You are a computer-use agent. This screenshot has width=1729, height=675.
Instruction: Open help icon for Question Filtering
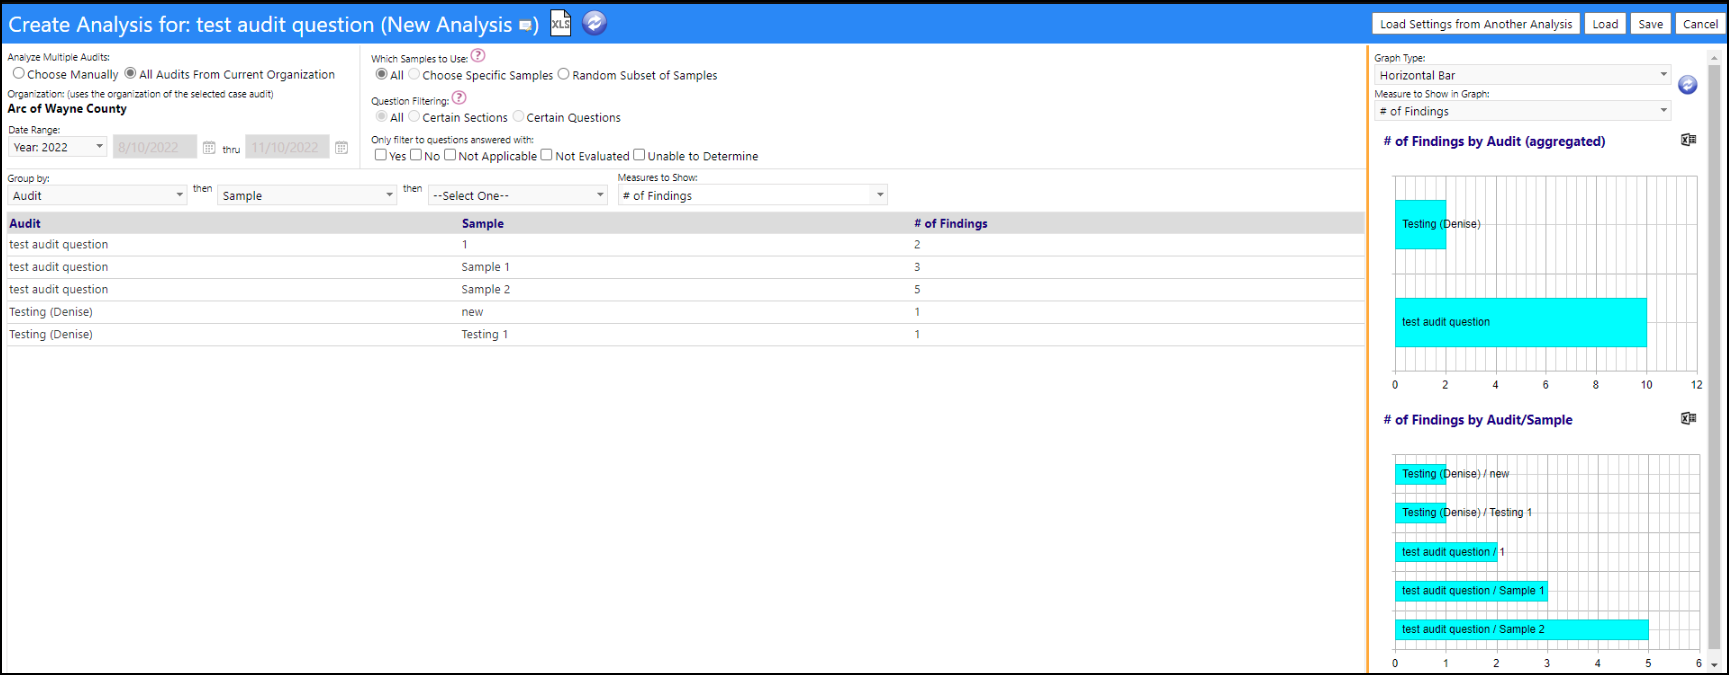pyautogui.click(x=459, y=98)
